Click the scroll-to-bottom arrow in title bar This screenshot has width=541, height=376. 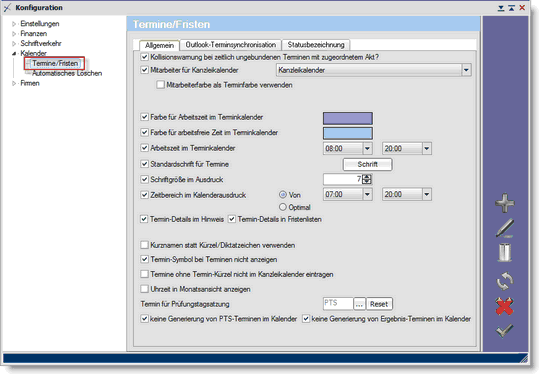(x=501, y=8)
